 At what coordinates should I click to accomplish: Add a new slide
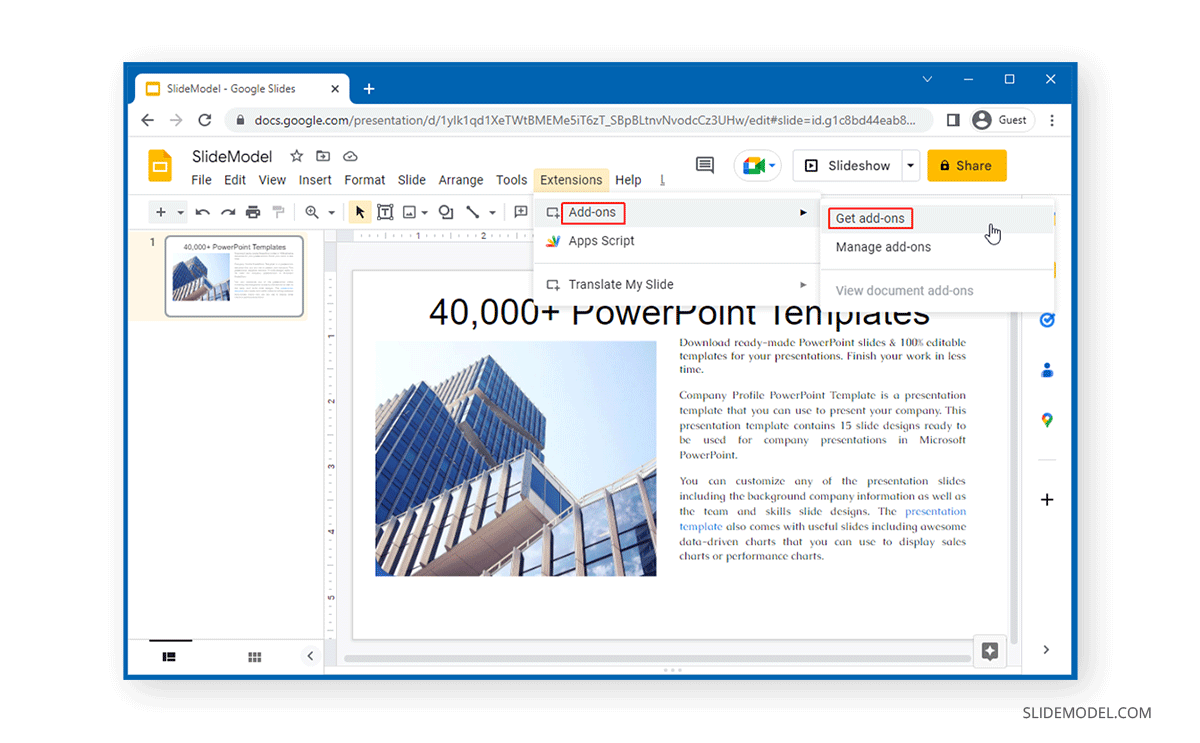click(161, 212)
